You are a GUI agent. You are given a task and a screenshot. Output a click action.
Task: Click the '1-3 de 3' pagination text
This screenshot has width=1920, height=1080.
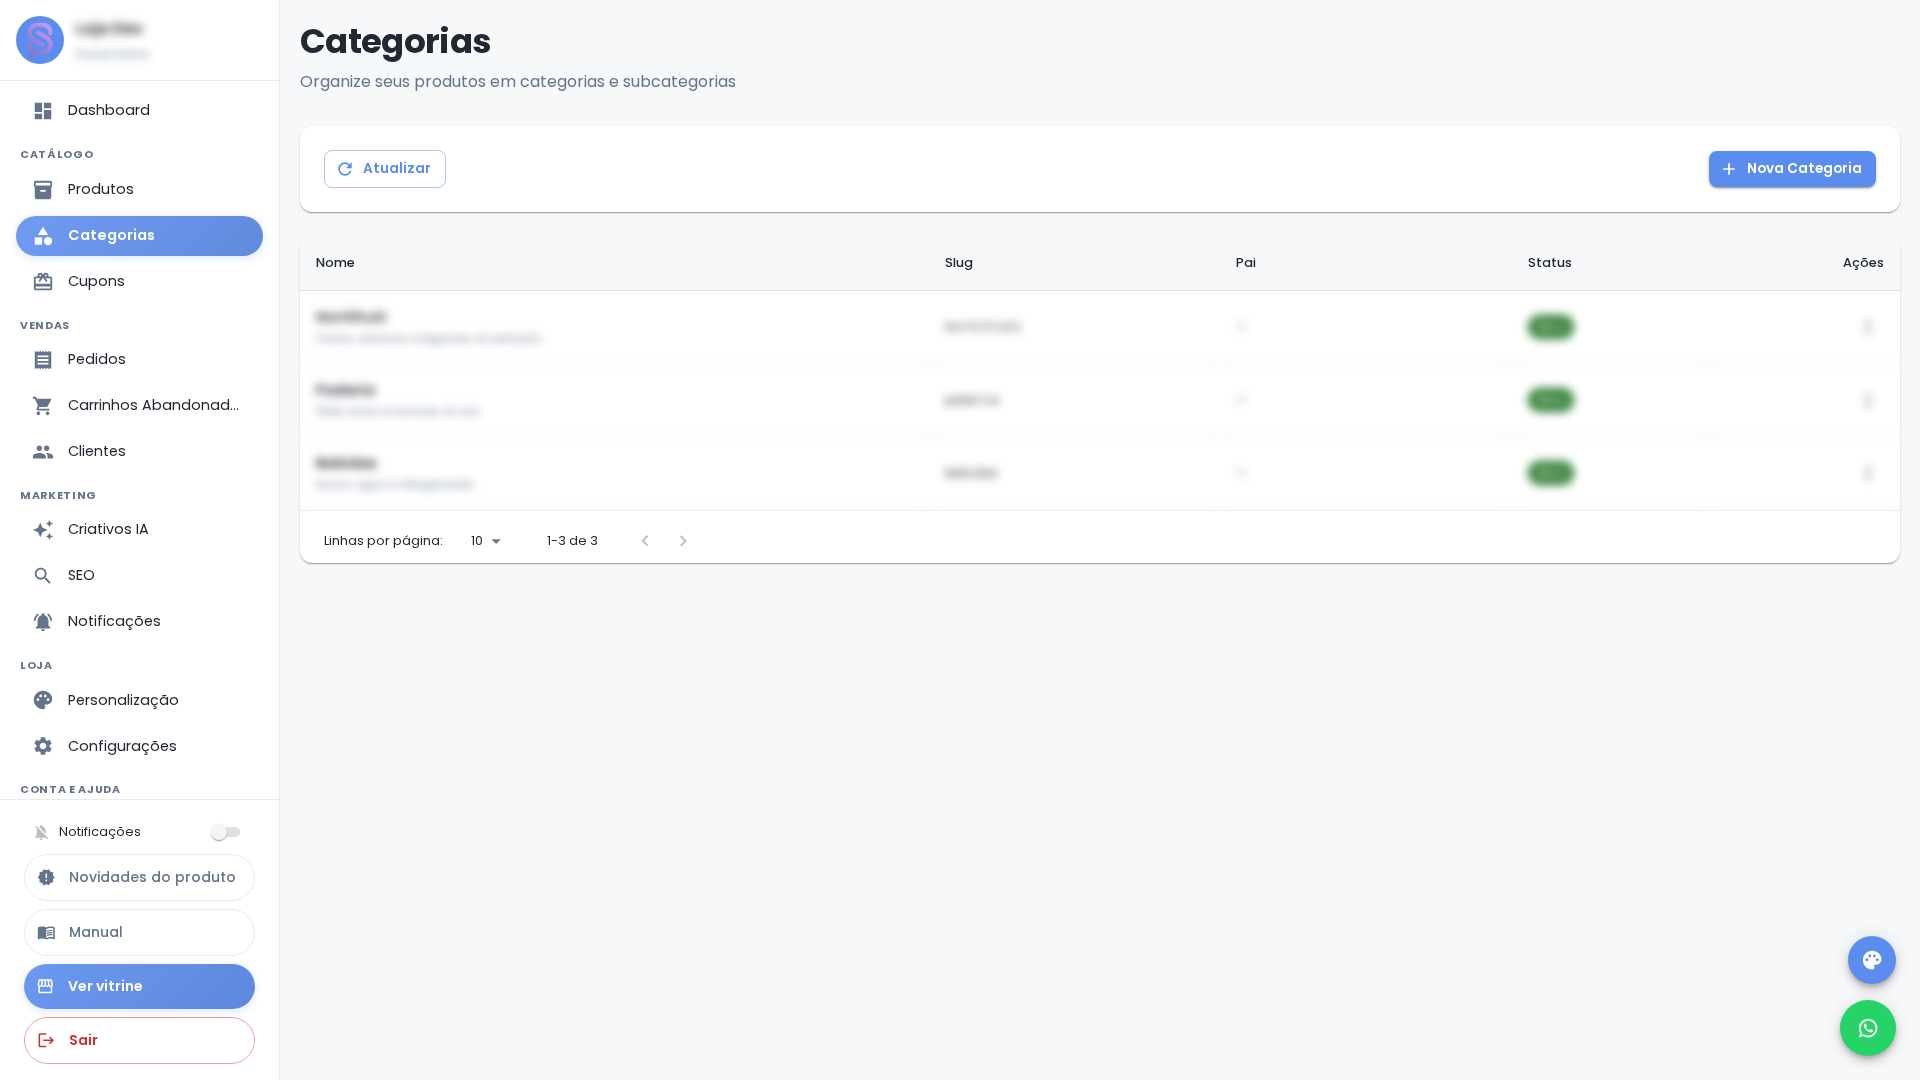572,541
